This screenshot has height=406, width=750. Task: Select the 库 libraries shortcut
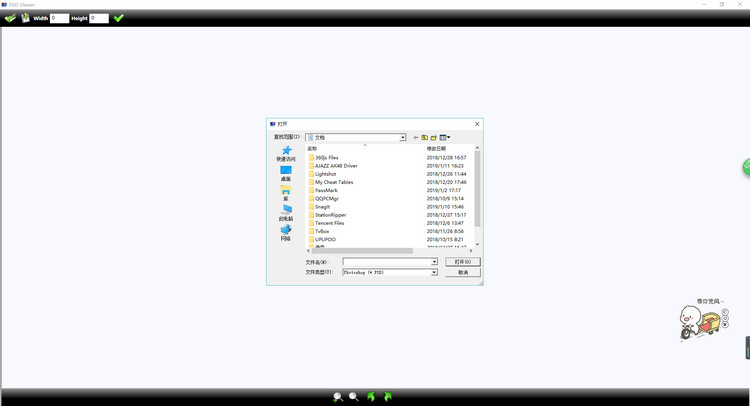(x=286, y=193)
